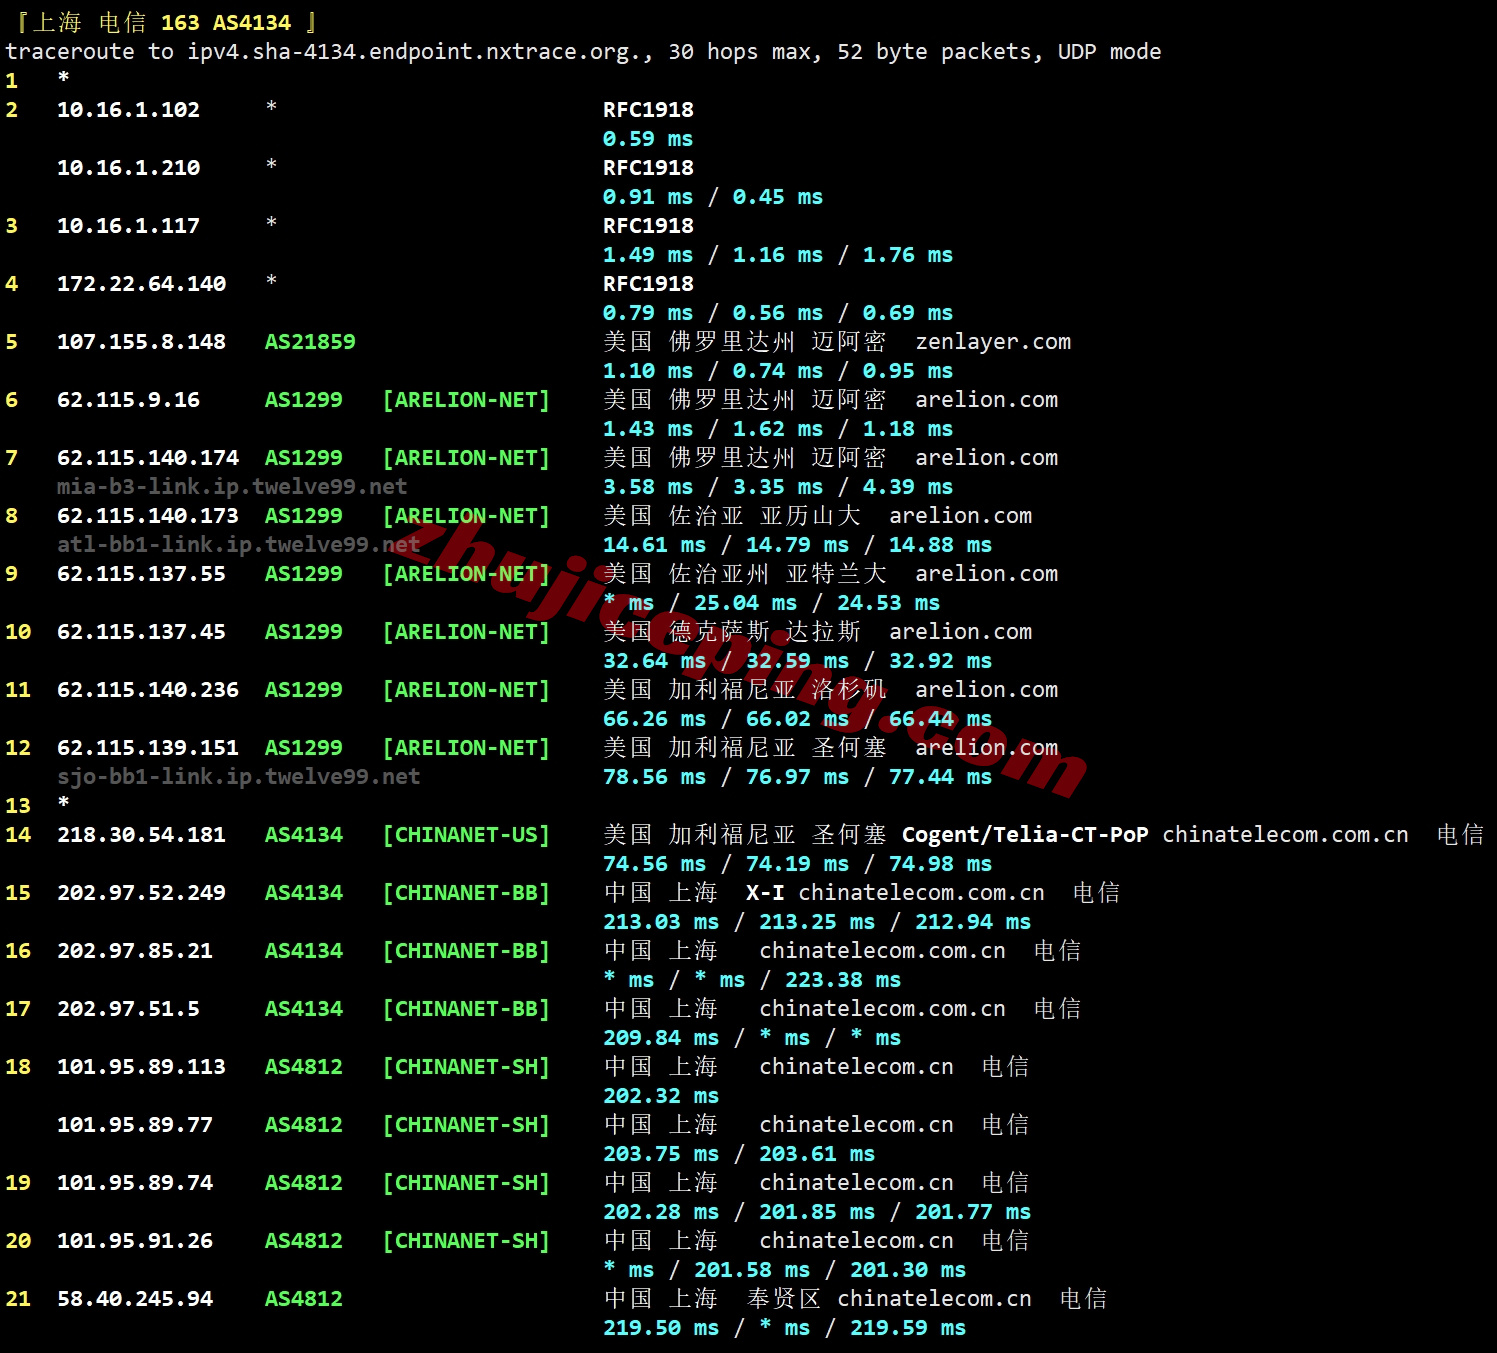Click the X-I label on hop 15
Screen dimensions: 1497x1353
765,893
